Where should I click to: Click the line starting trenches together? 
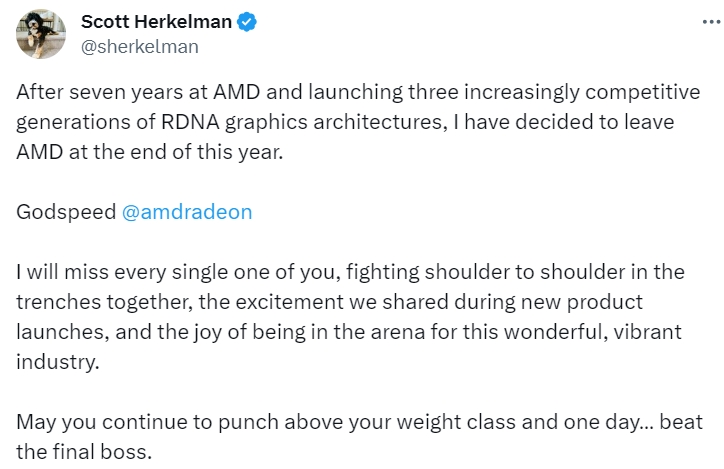329,302
